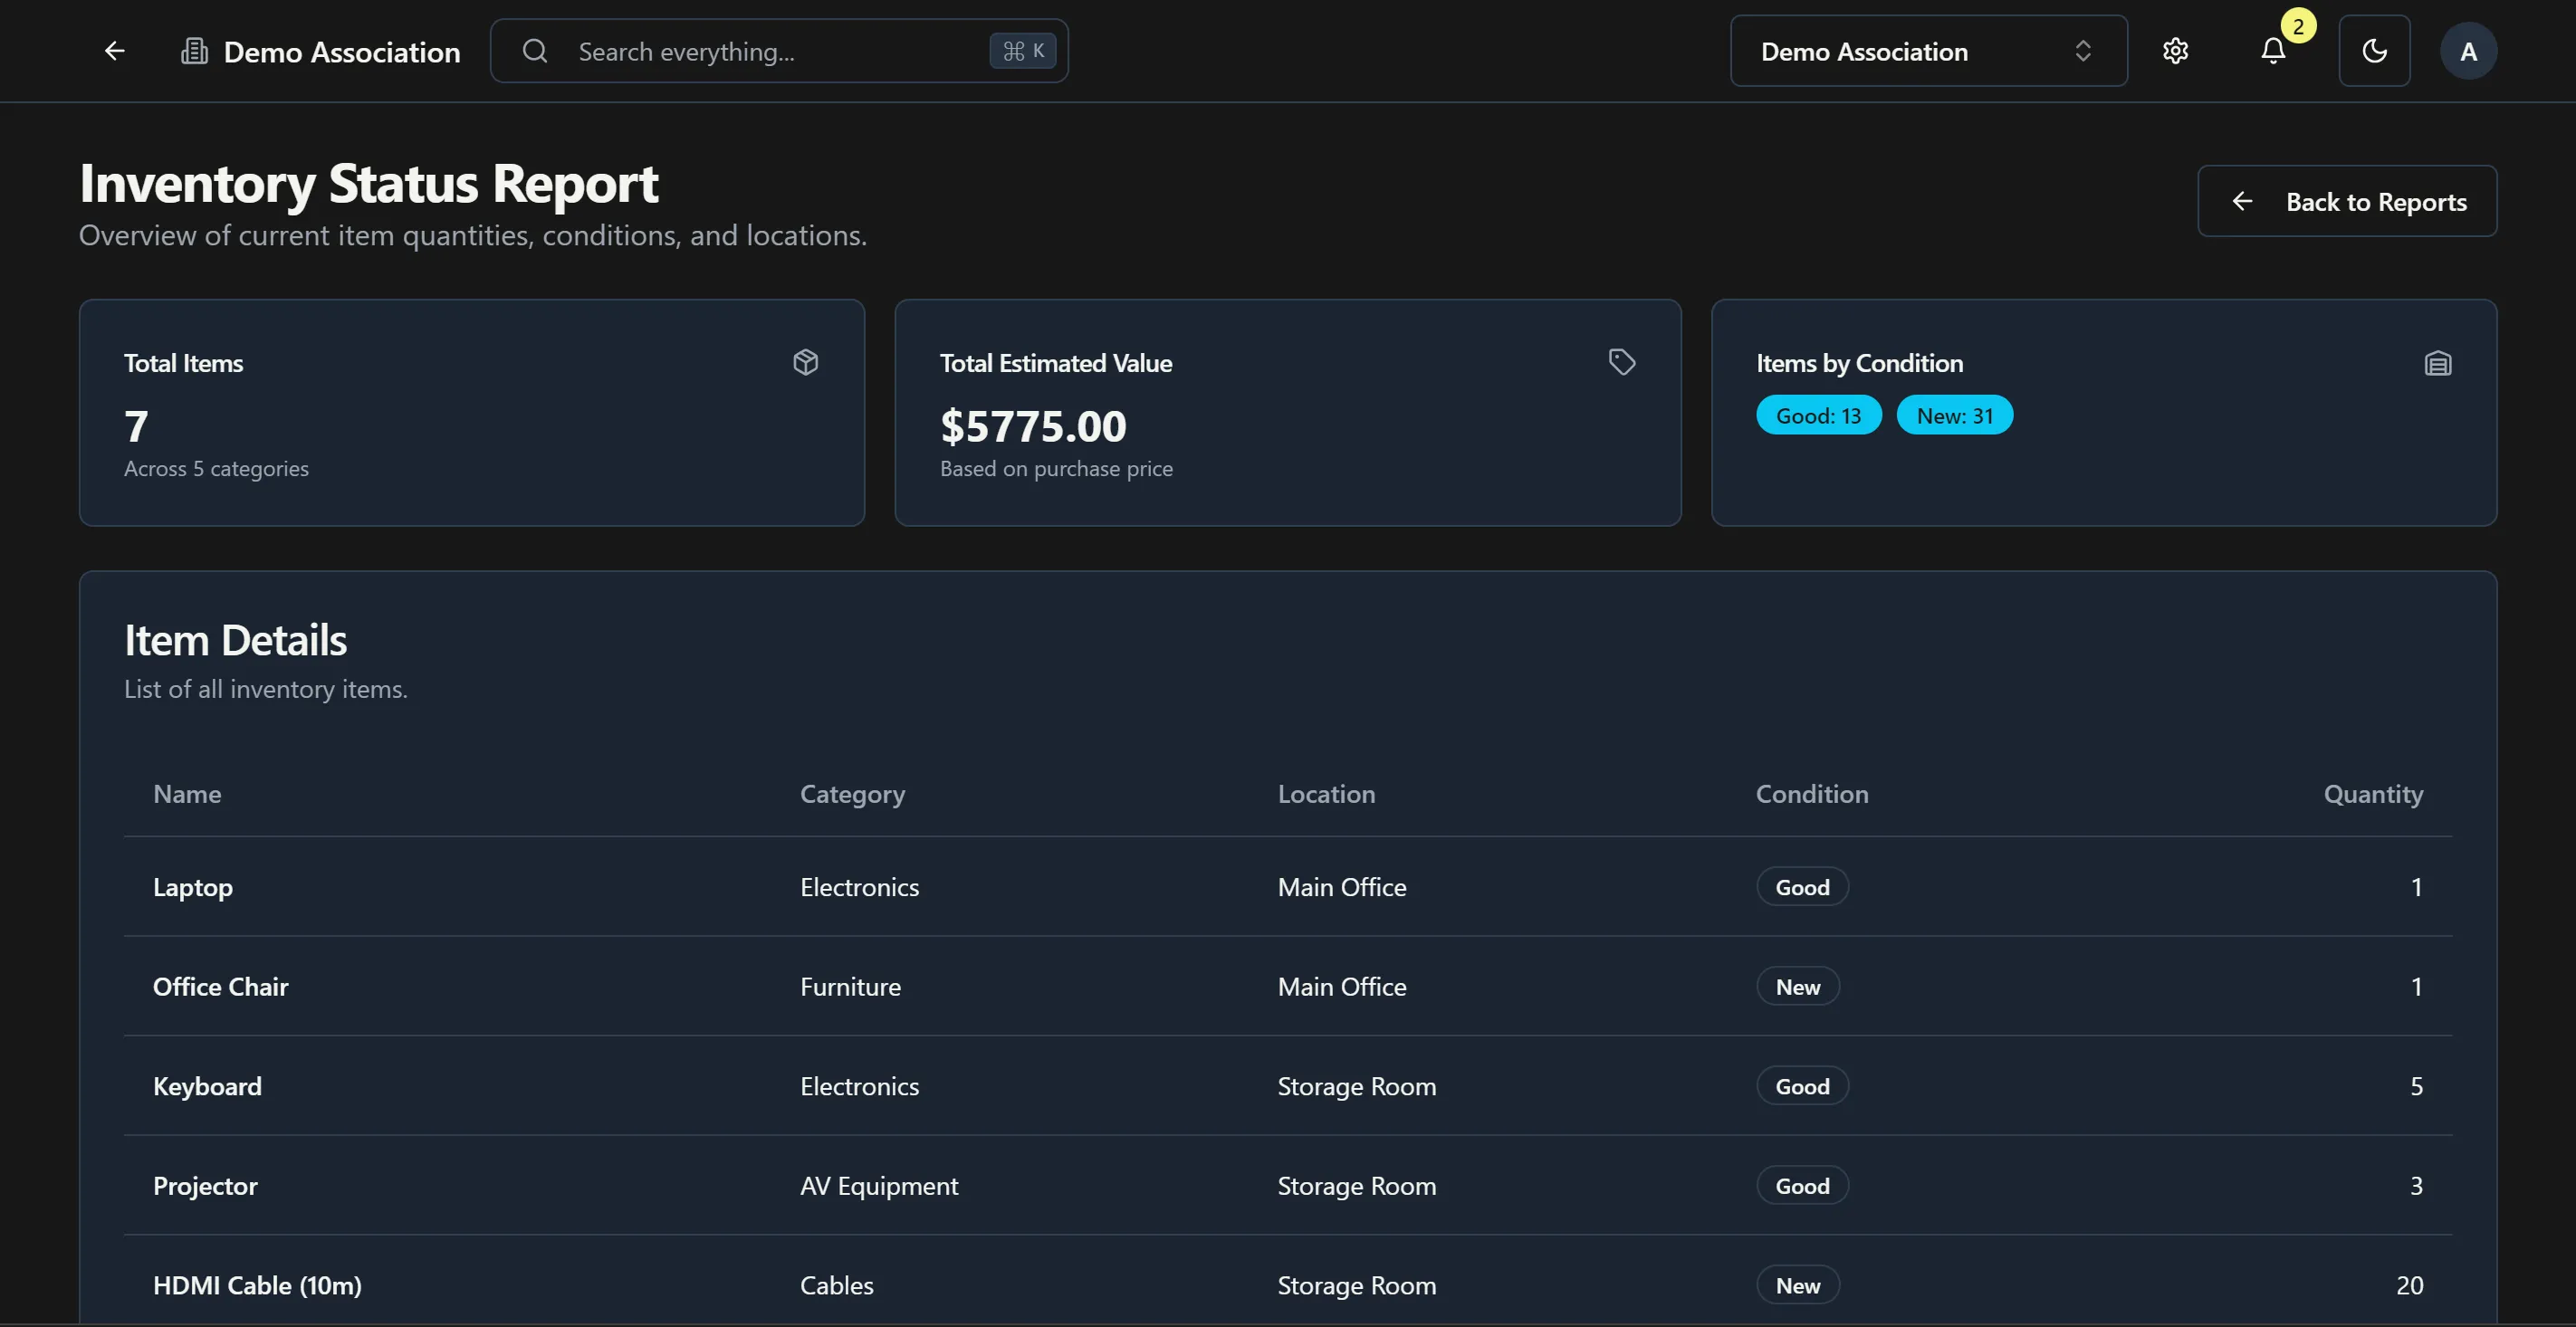Sort the table by the Name column header
2576x1327 pixels.
[x=187, y=794]
